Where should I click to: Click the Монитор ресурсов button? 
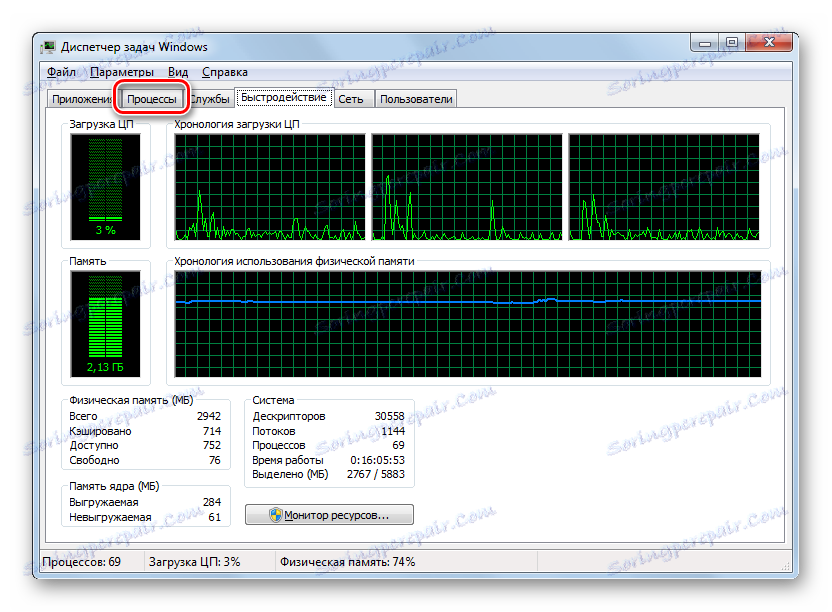click(x=329, y=515)
